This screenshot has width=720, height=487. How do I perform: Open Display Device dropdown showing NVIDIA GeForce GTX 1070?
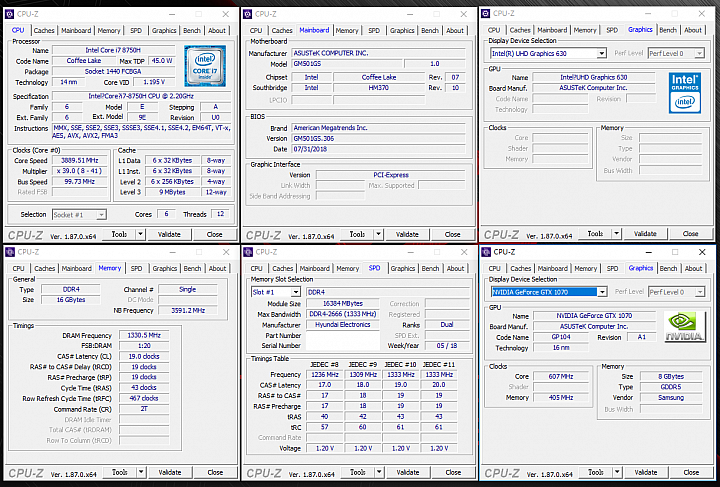pos(602,292)
